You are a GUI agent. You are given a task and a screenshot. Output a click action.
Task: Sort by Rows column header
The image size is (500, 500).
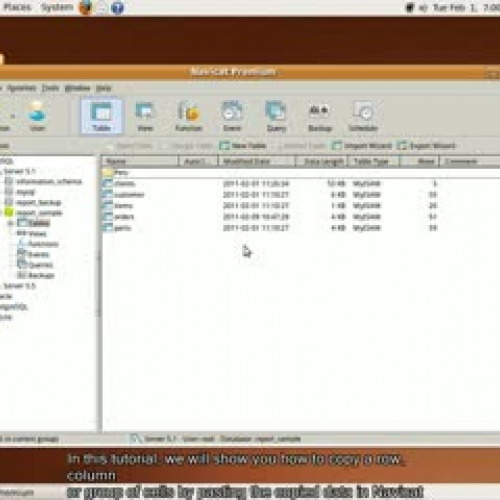[x=419, y=161]
